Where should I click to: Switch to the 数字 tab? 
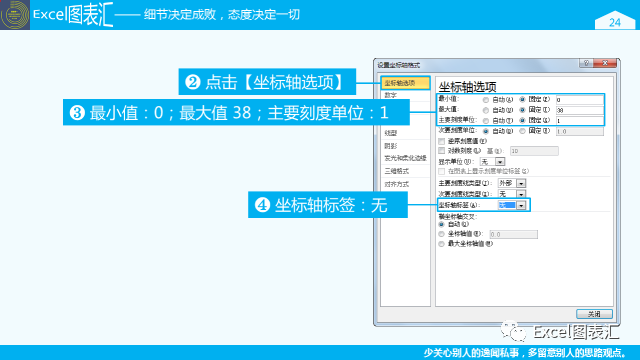(405, 95)
